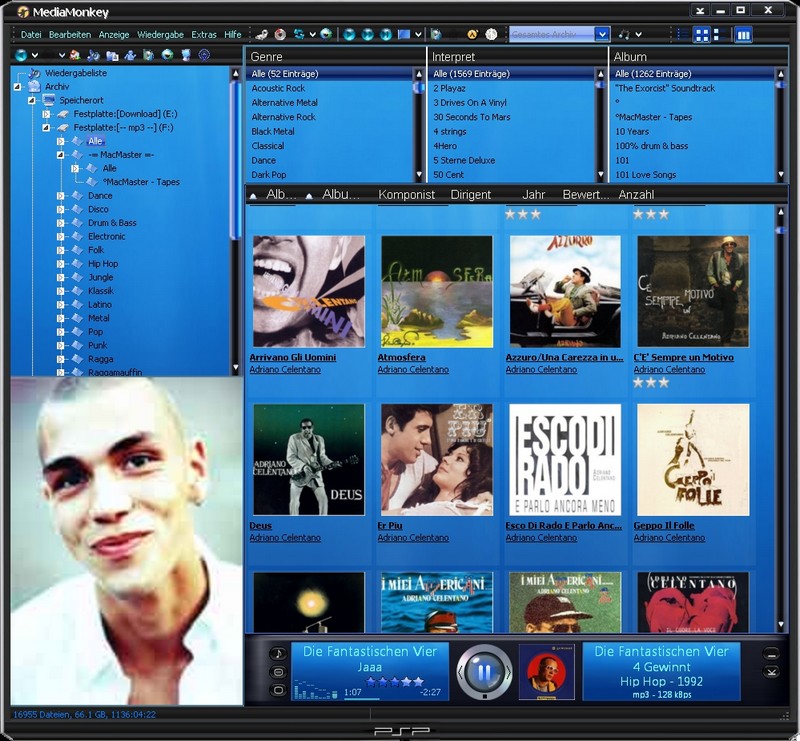Click the white round icon beside the orange icon
Screen dimensions: 800x741
pos(491,34)
